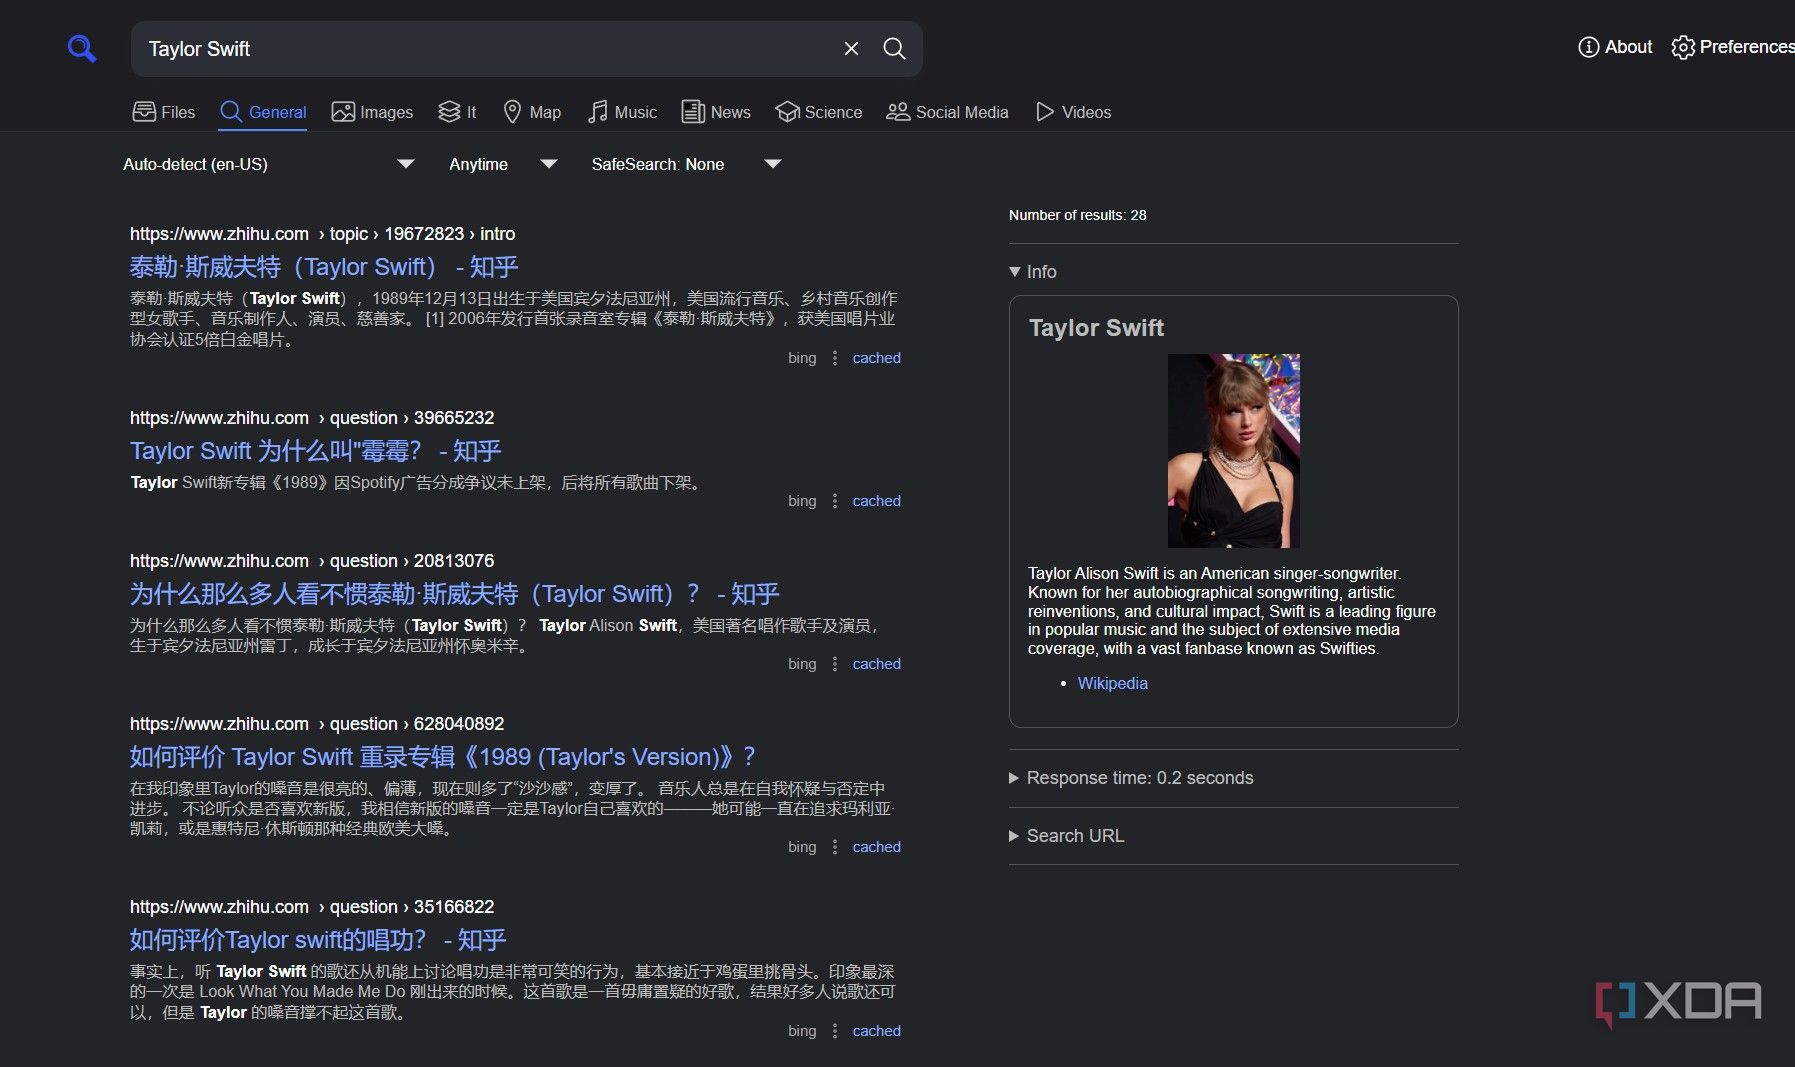Open the 如何评价Taylor swift的唱功 result
This screenshot has height=1067, width=1795.
point(318,940)
